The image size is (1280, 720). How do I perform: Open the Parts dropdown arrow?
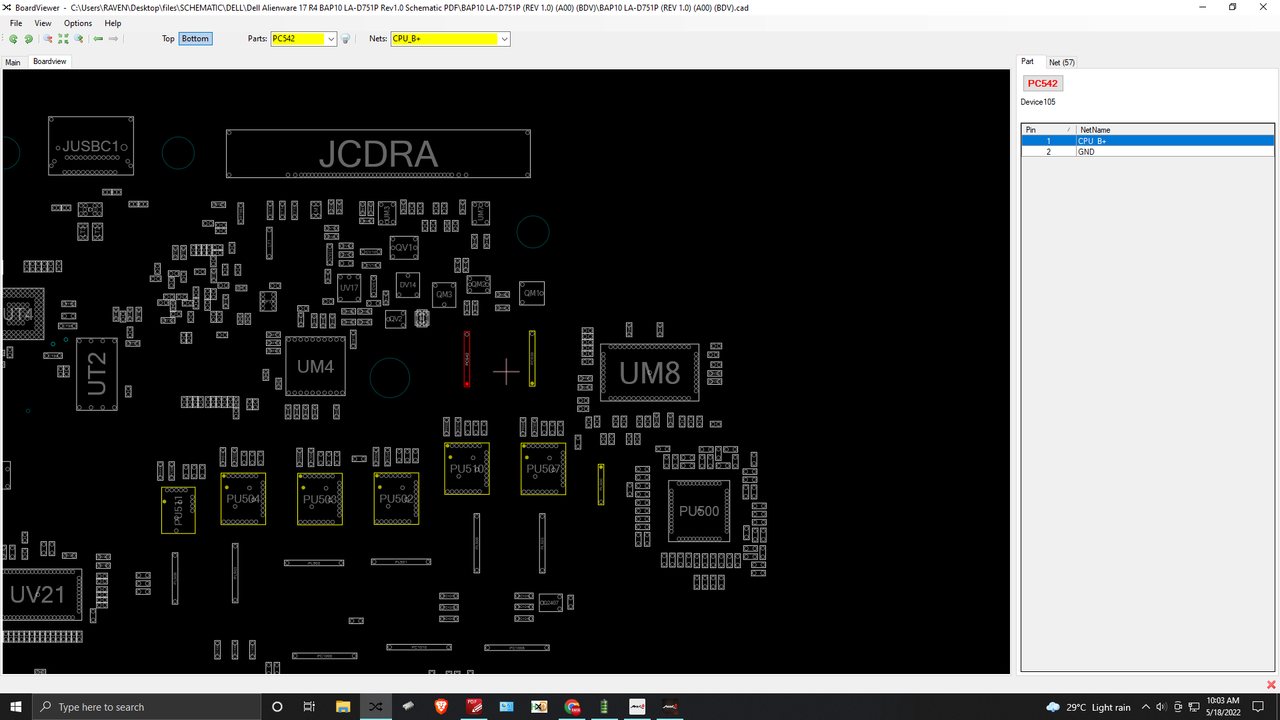(x=331, y=39)
